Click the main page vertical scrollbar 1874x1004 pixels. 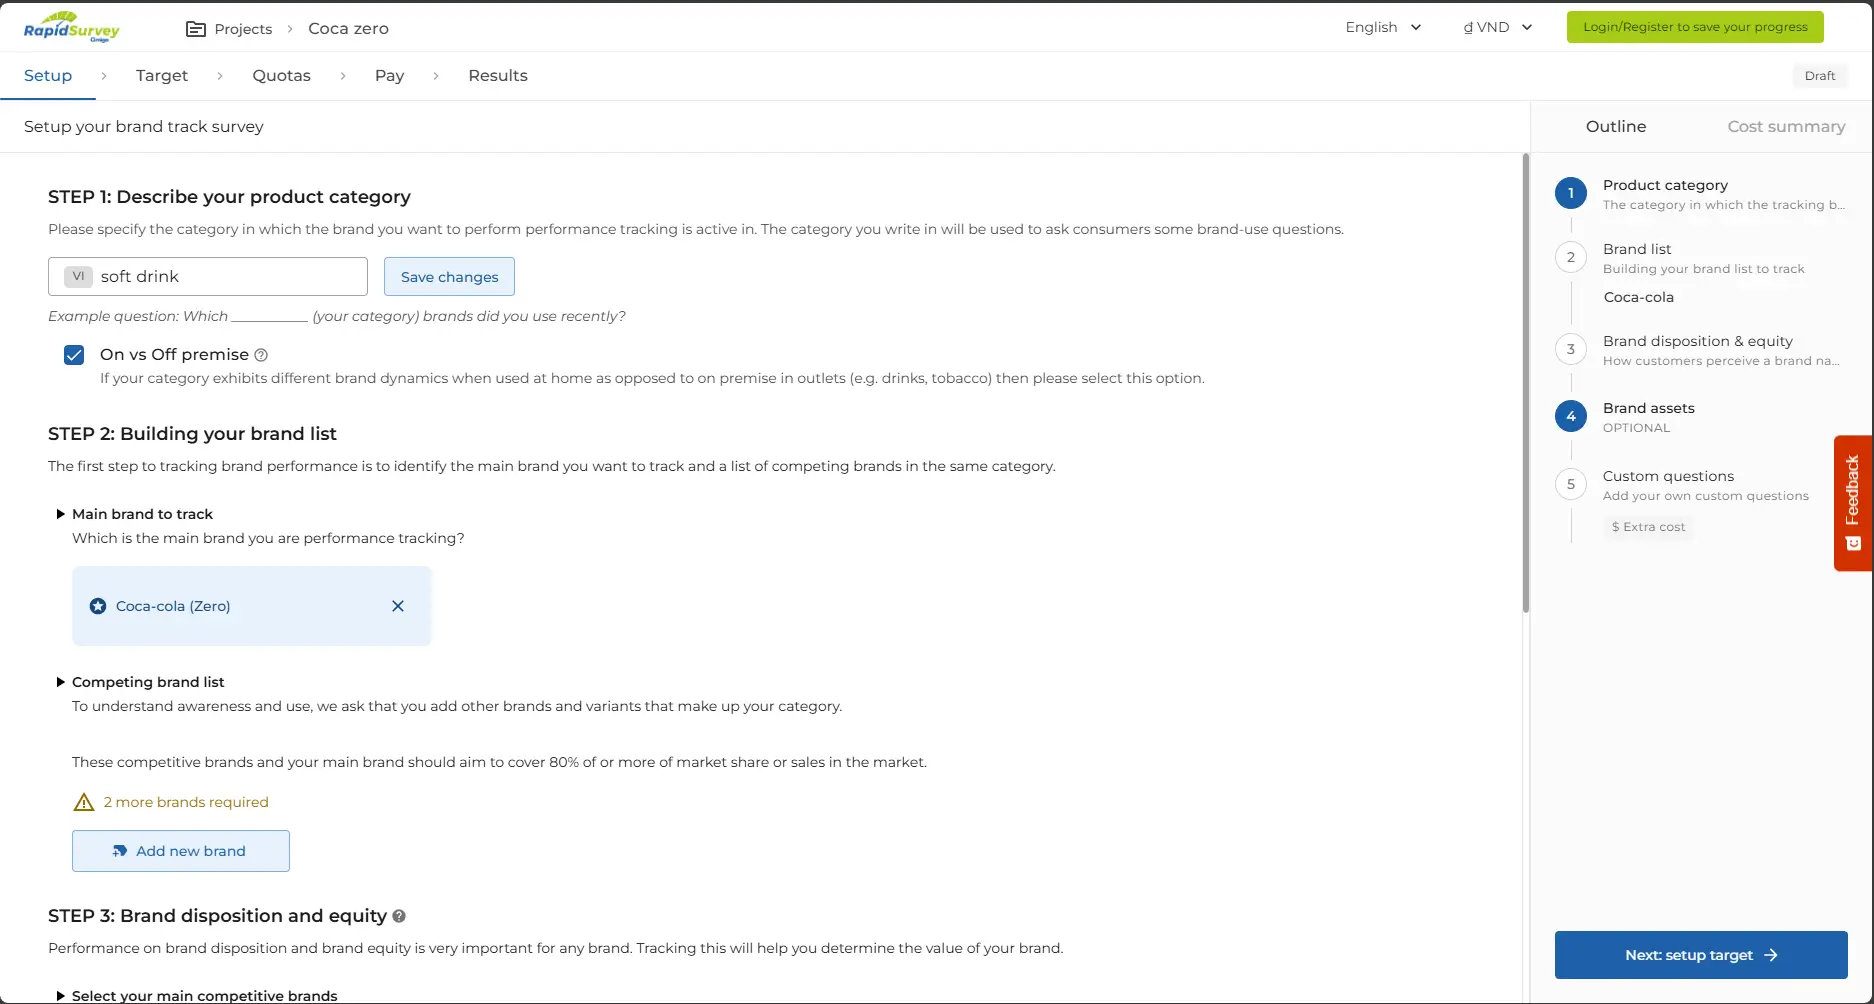point(1525,383)
